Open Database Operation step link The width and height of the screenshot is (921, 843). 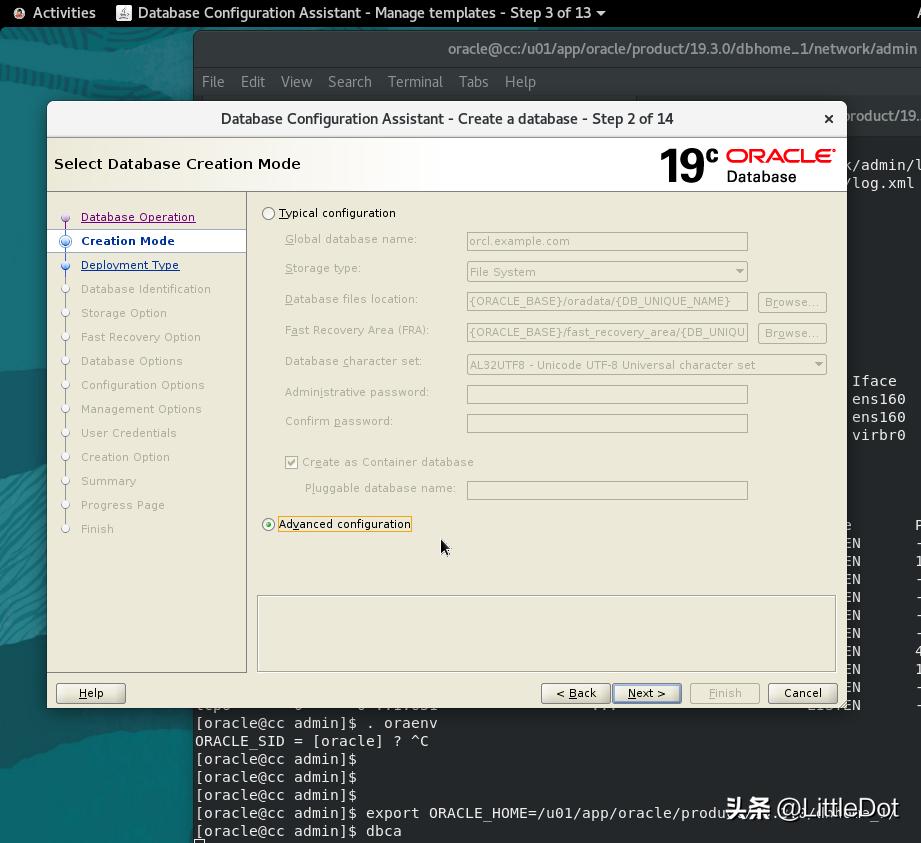[138, 217]
